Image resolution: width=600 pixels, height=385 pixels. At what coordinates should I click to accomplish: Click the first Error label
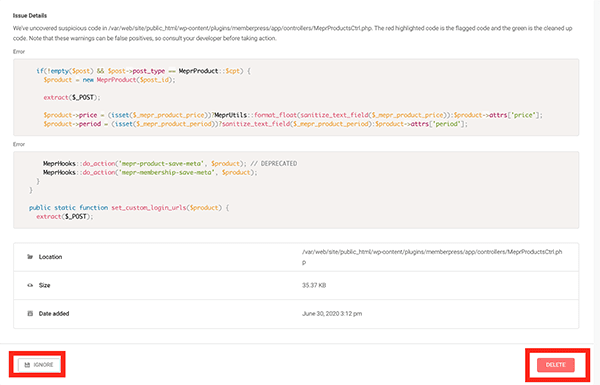(19, 52)
